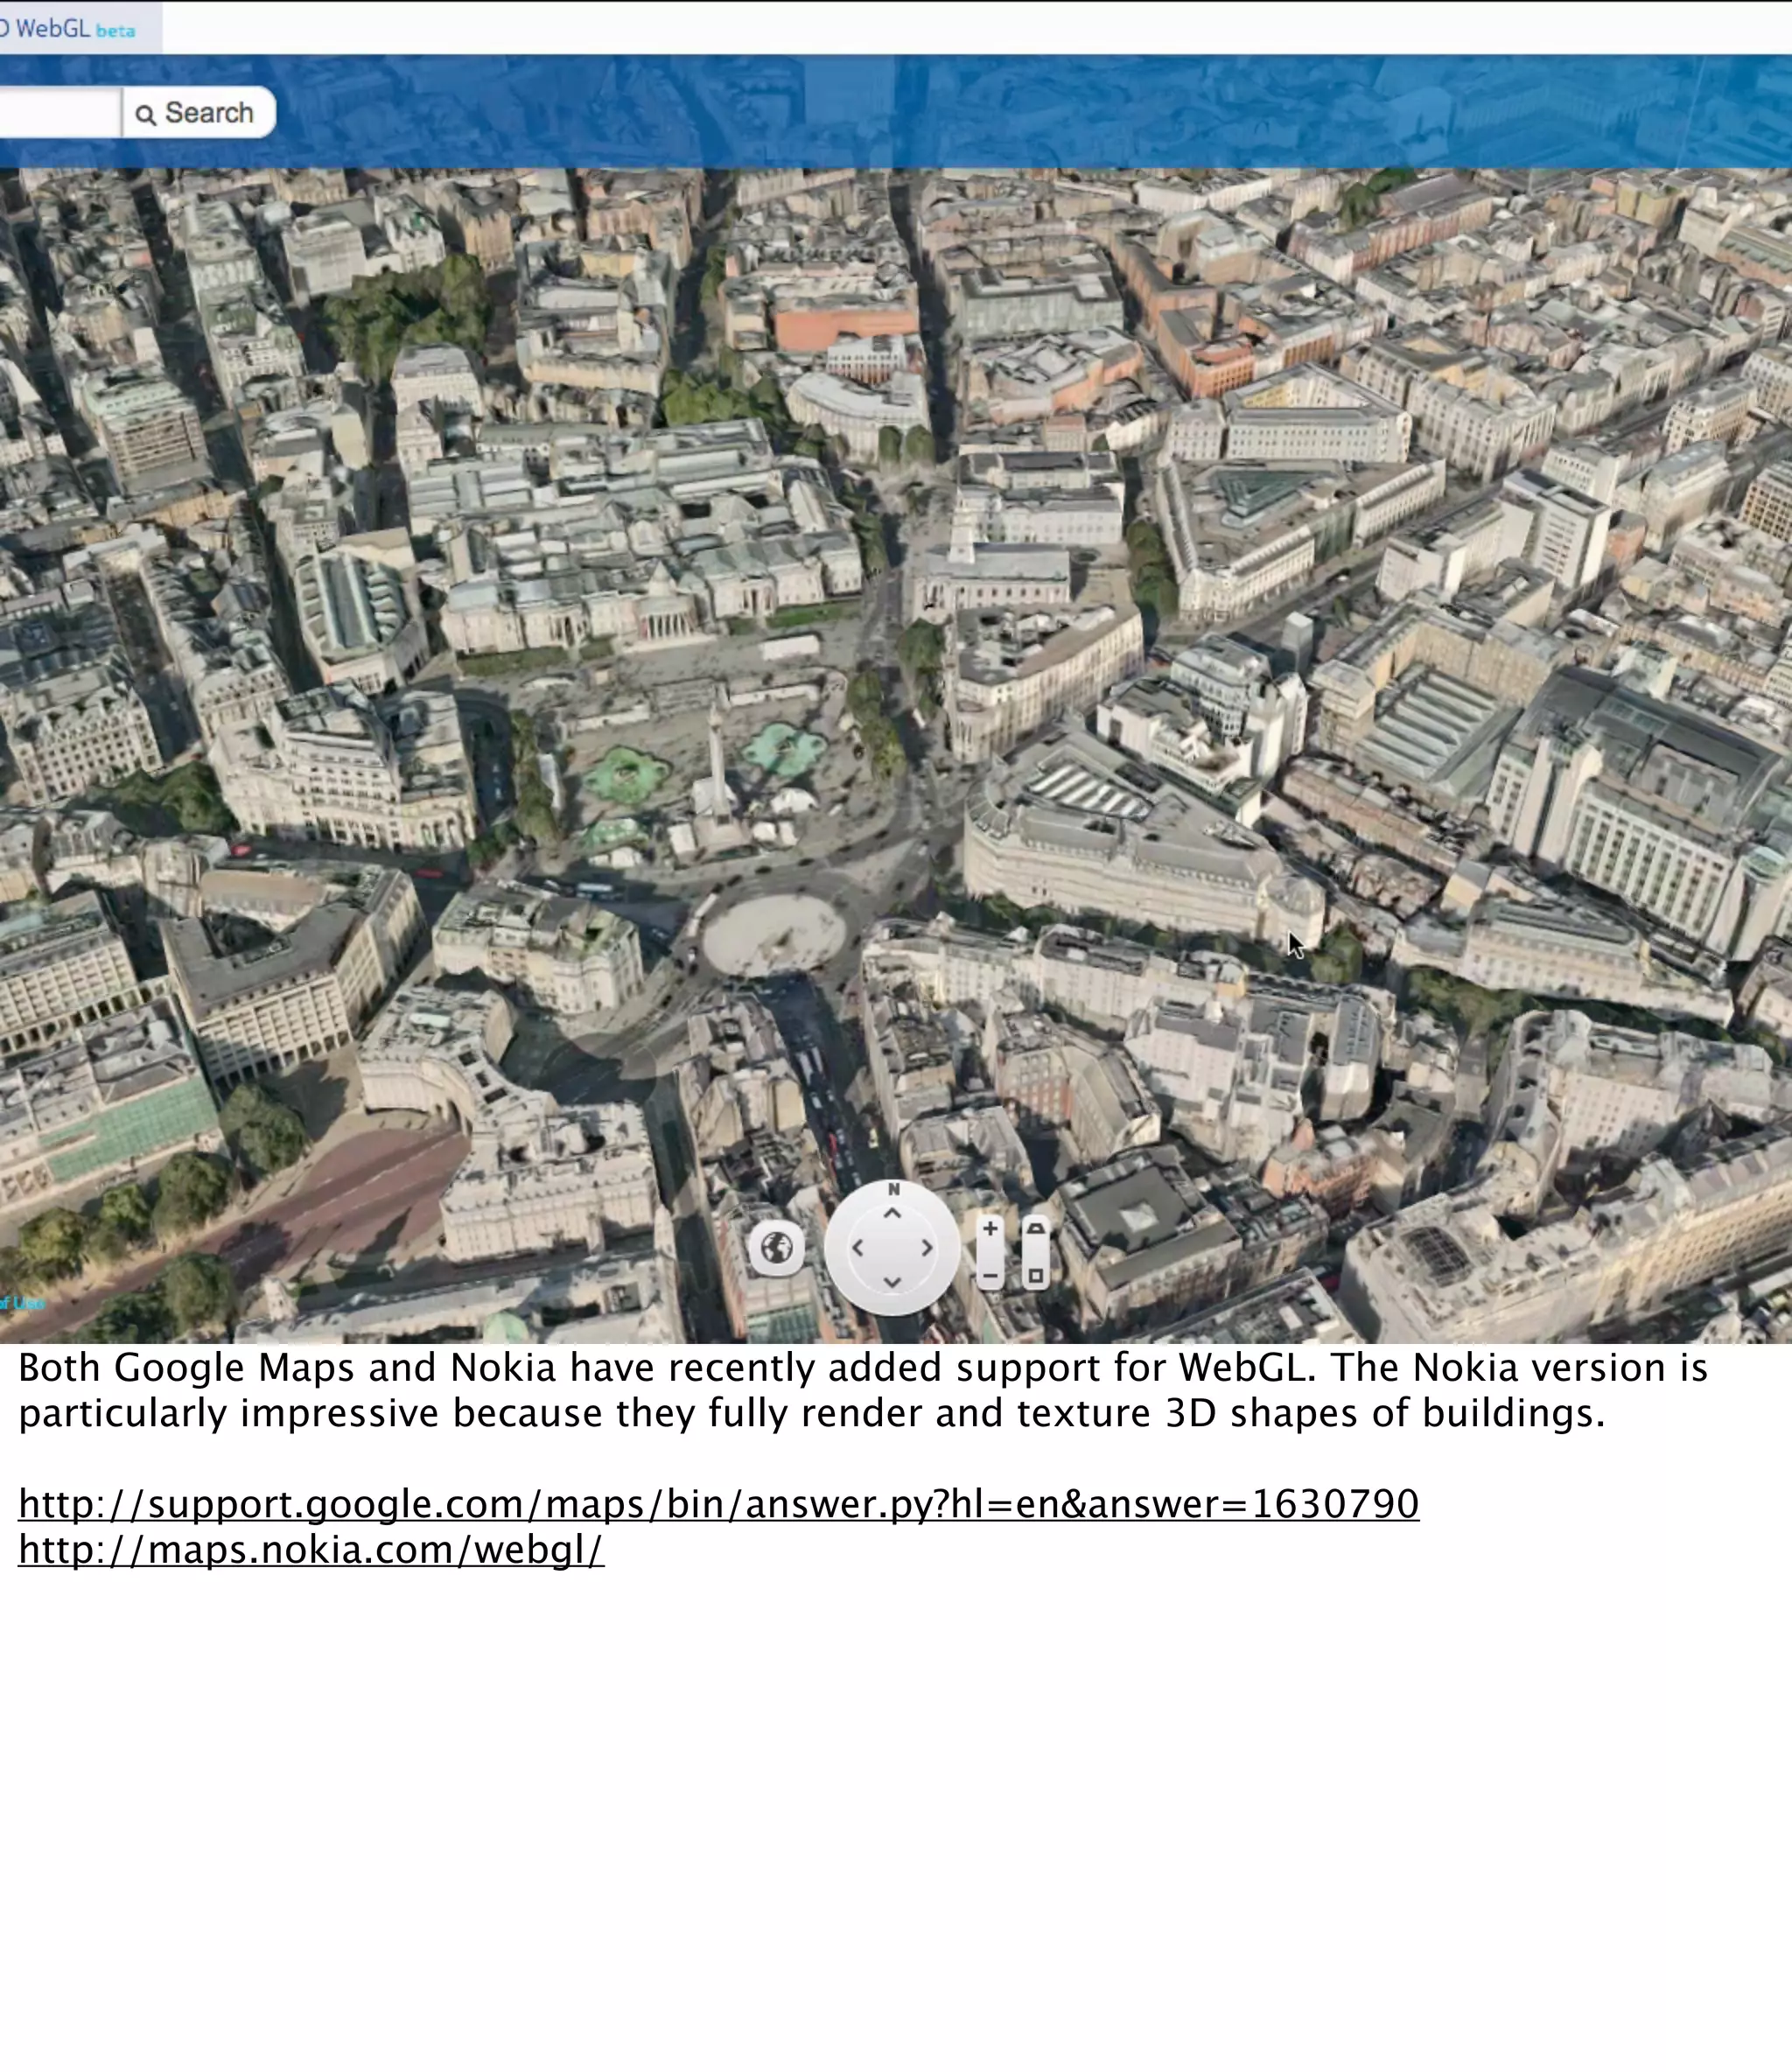Click into the map search input field
Viewport: 1792px width, 2072px height.
tap(60, 113)
